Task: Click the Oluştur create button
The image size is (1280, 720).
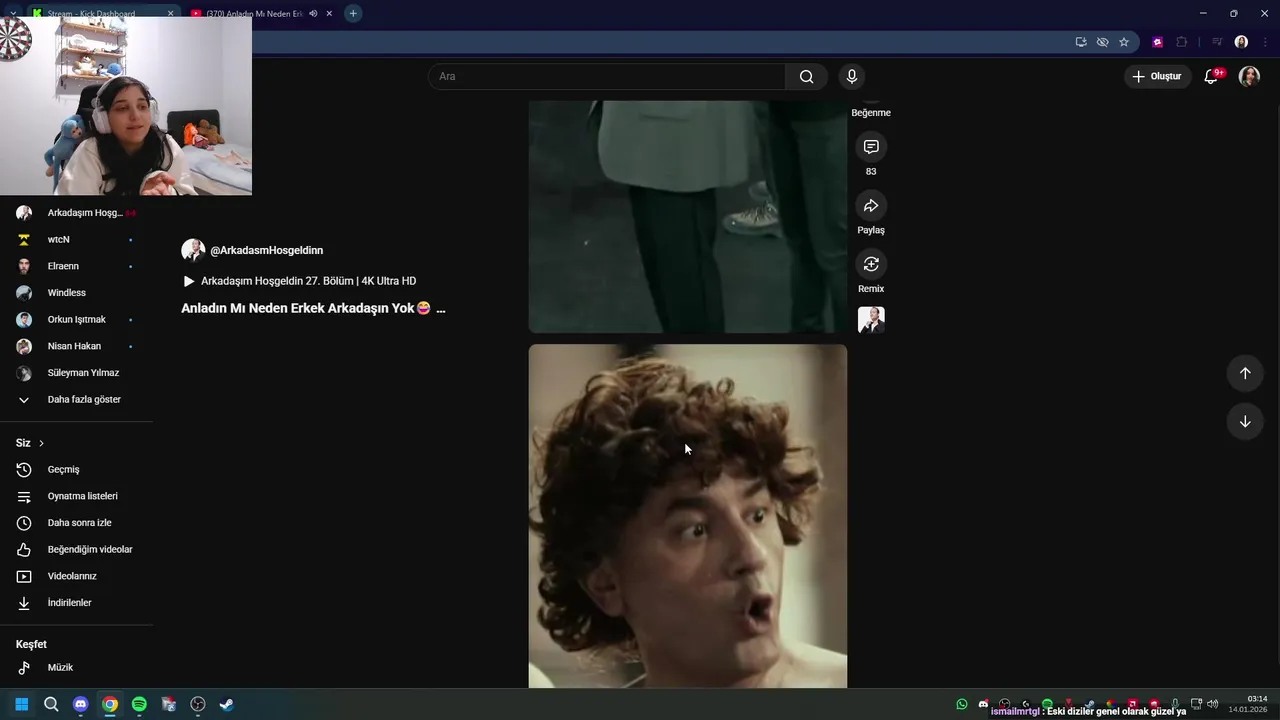Action: [x=1157, y=76]
